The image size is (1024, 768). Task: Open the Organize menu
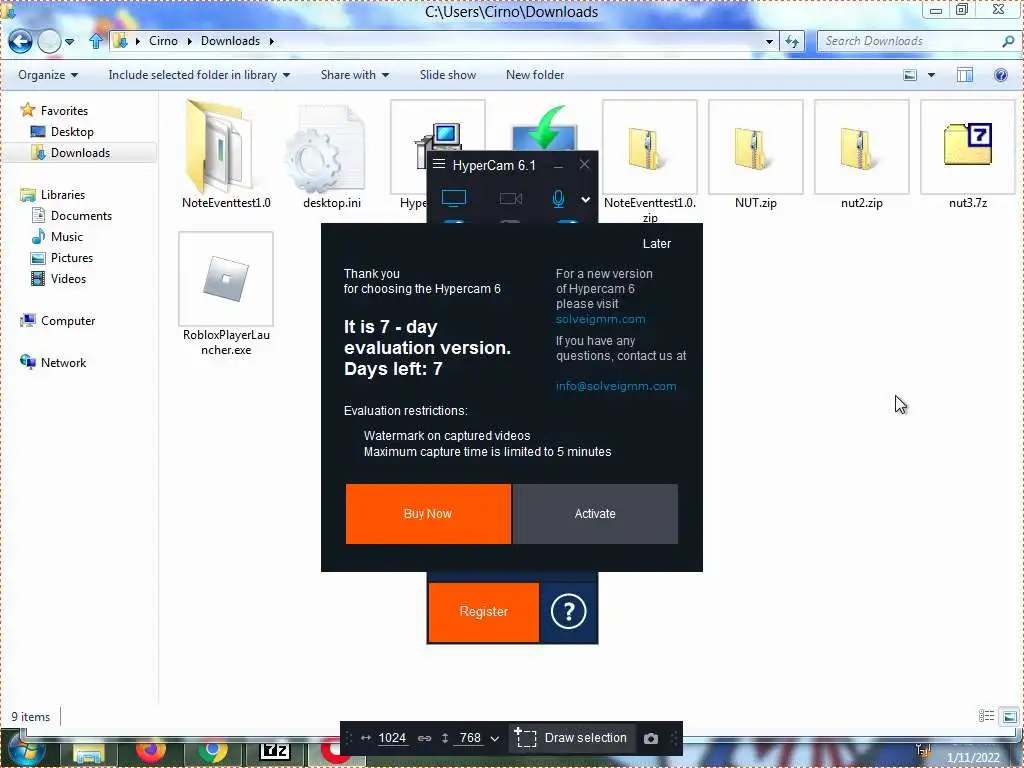48,75
